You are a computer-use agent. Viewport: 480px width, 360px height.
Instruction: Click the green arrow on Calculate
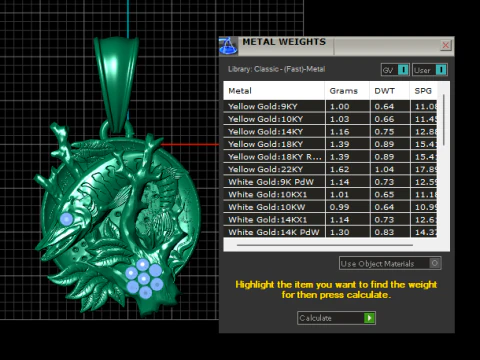tap(369, 318)
